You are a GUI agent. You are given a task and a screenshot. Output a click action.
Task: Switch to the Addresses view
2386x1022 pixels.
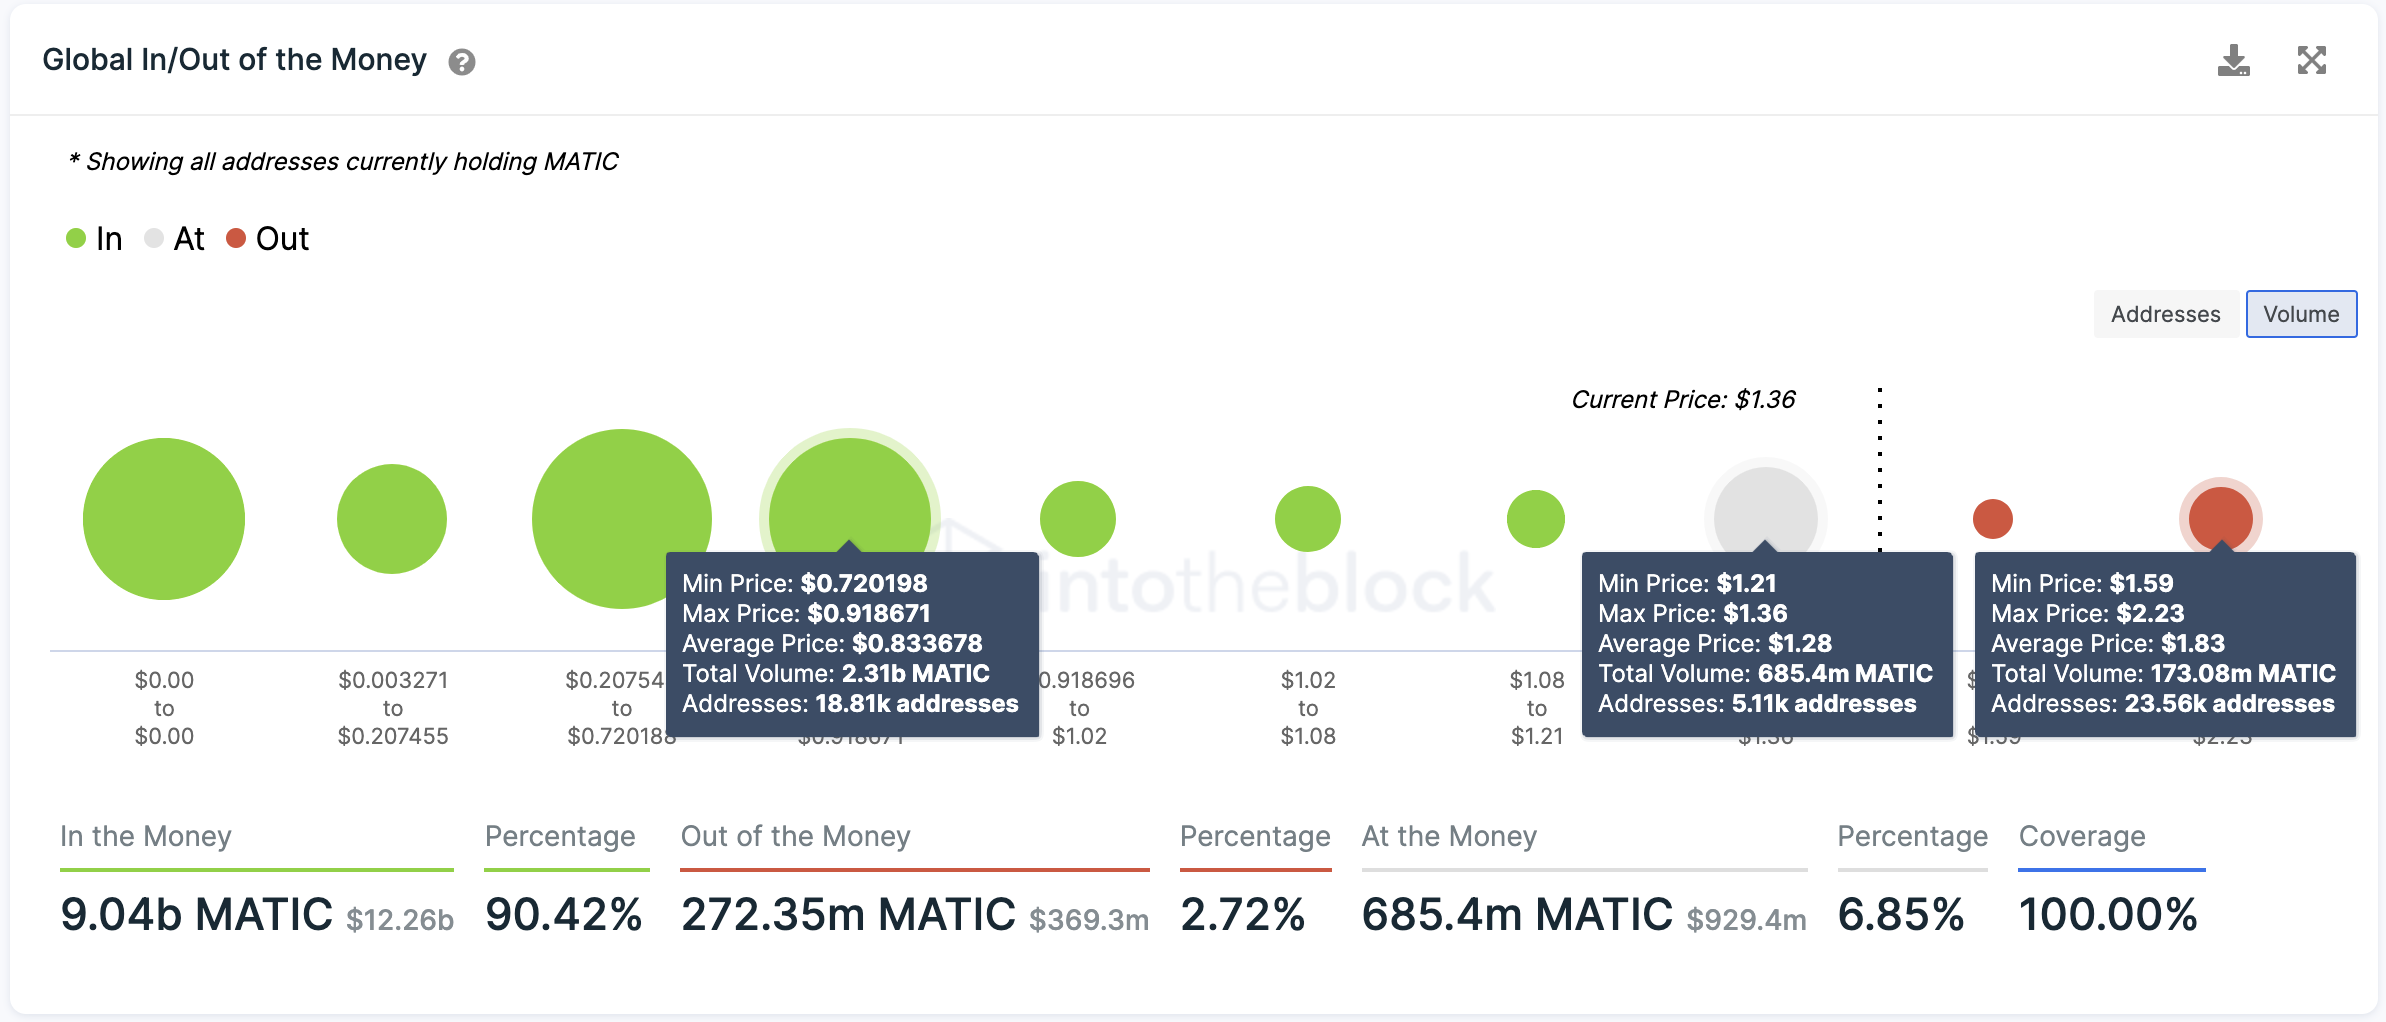2165,314
